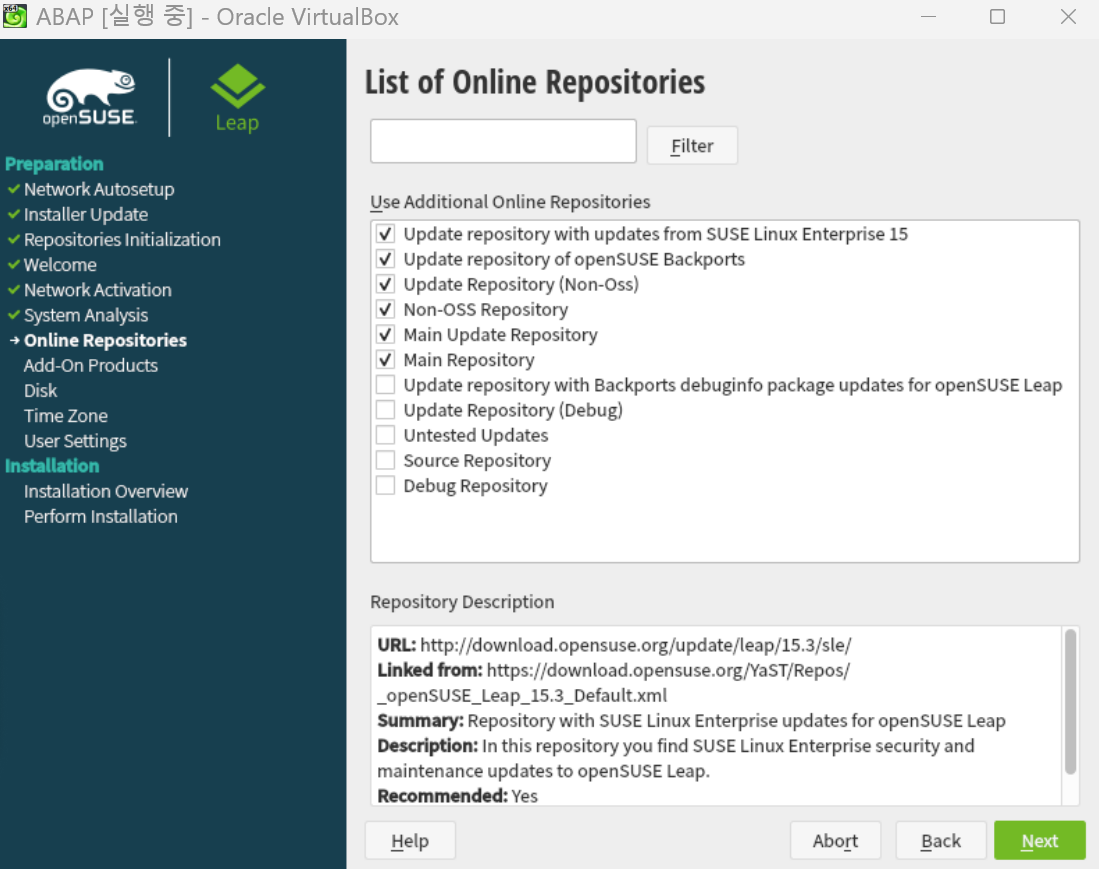Select Installer Update step in sidebar

(86, 214)
